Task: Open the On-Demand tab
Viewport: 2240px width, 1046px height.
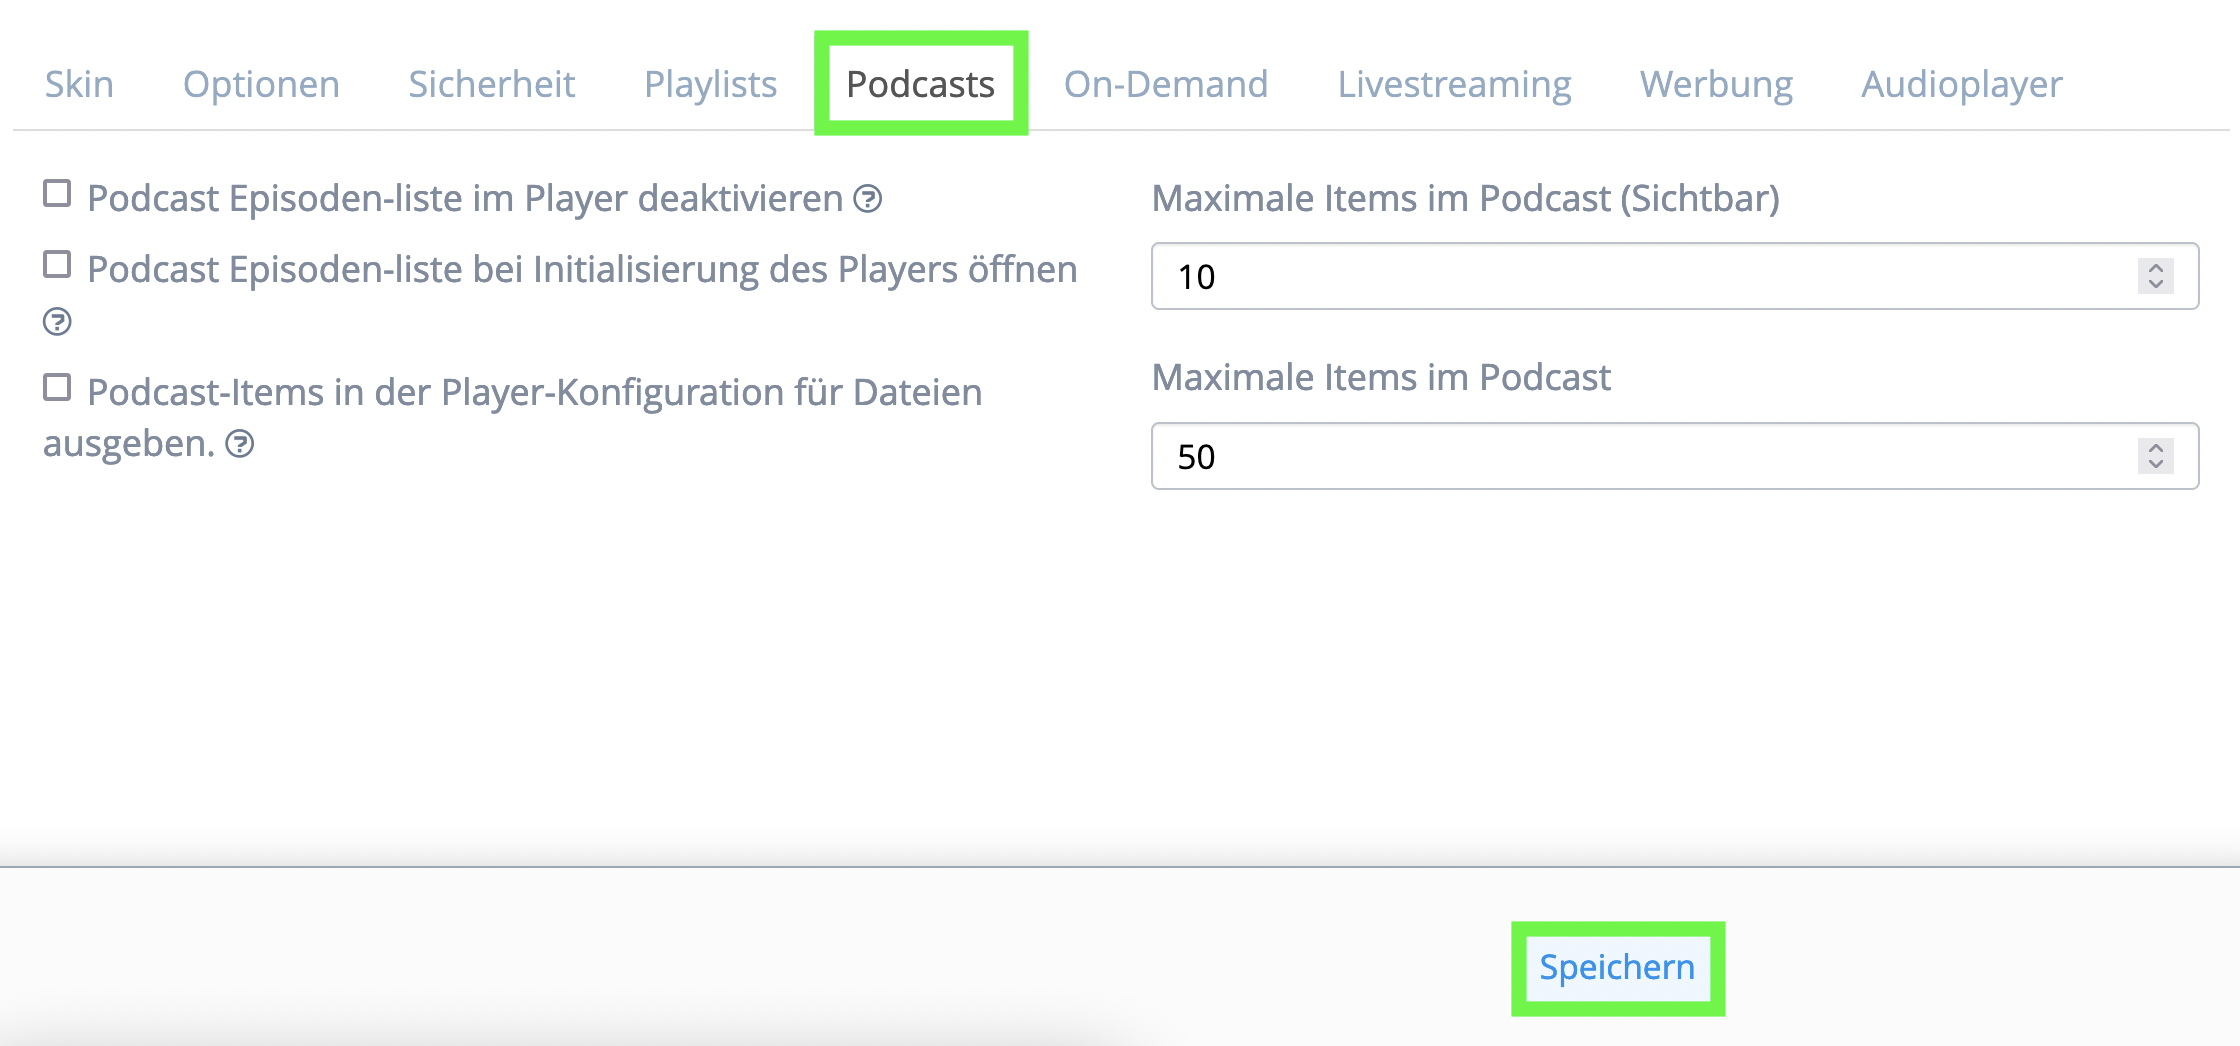Action: click(1166, 84)
